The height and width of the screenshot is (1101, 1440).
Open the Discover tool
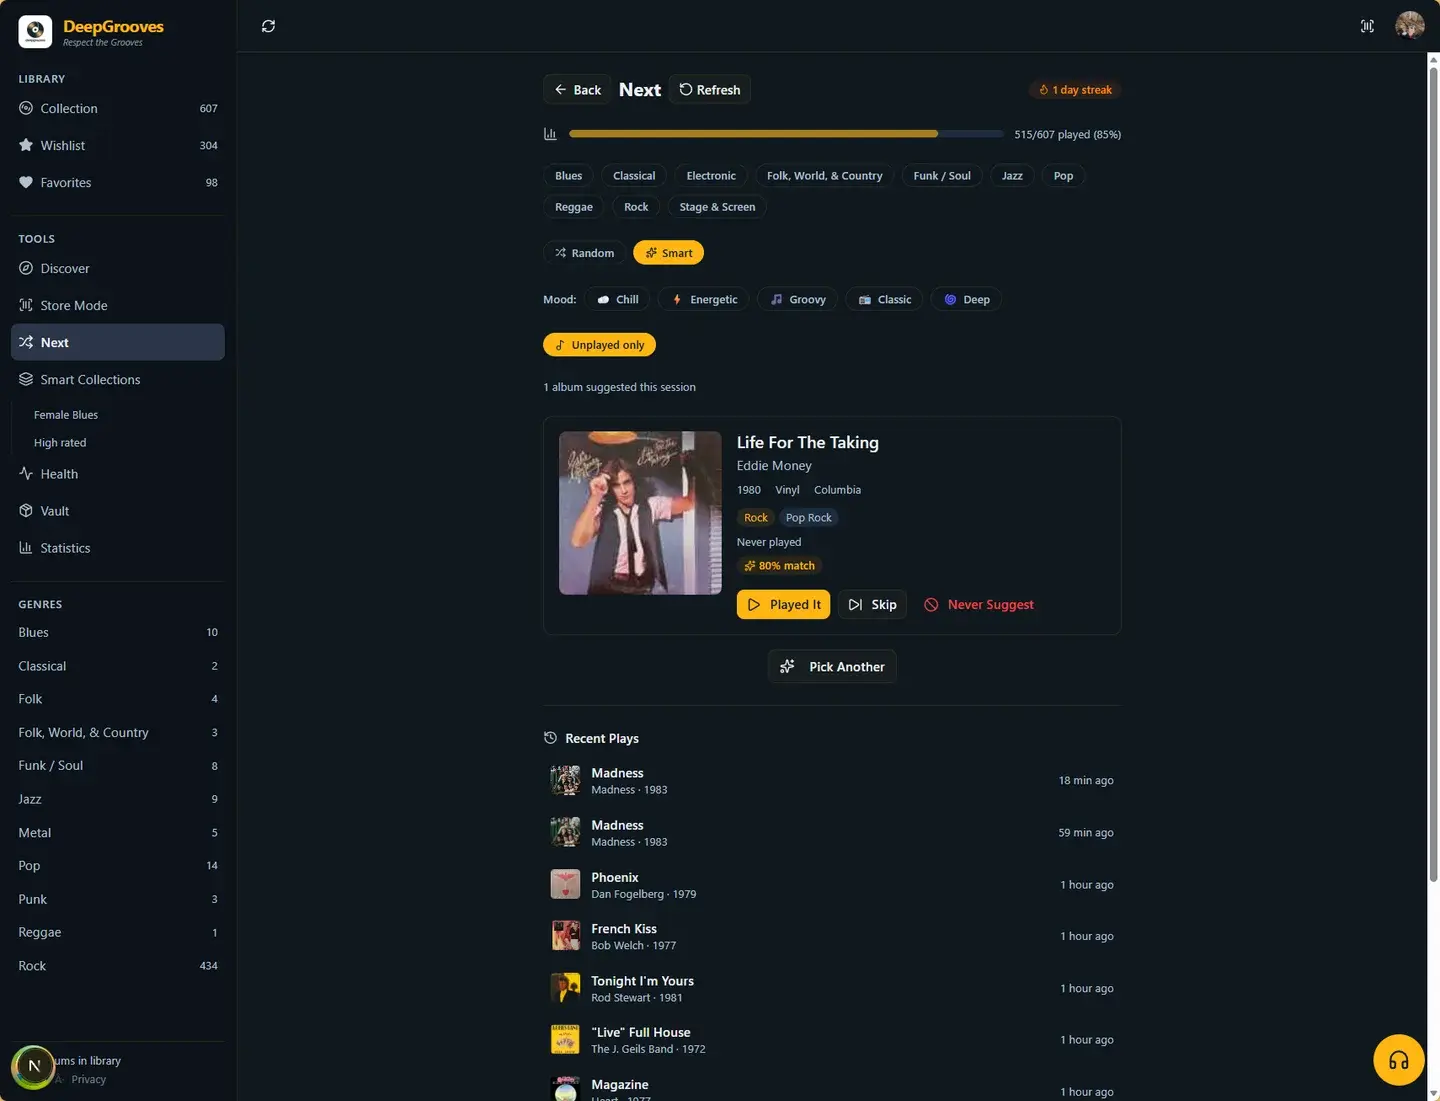click(x=118, y=268)
